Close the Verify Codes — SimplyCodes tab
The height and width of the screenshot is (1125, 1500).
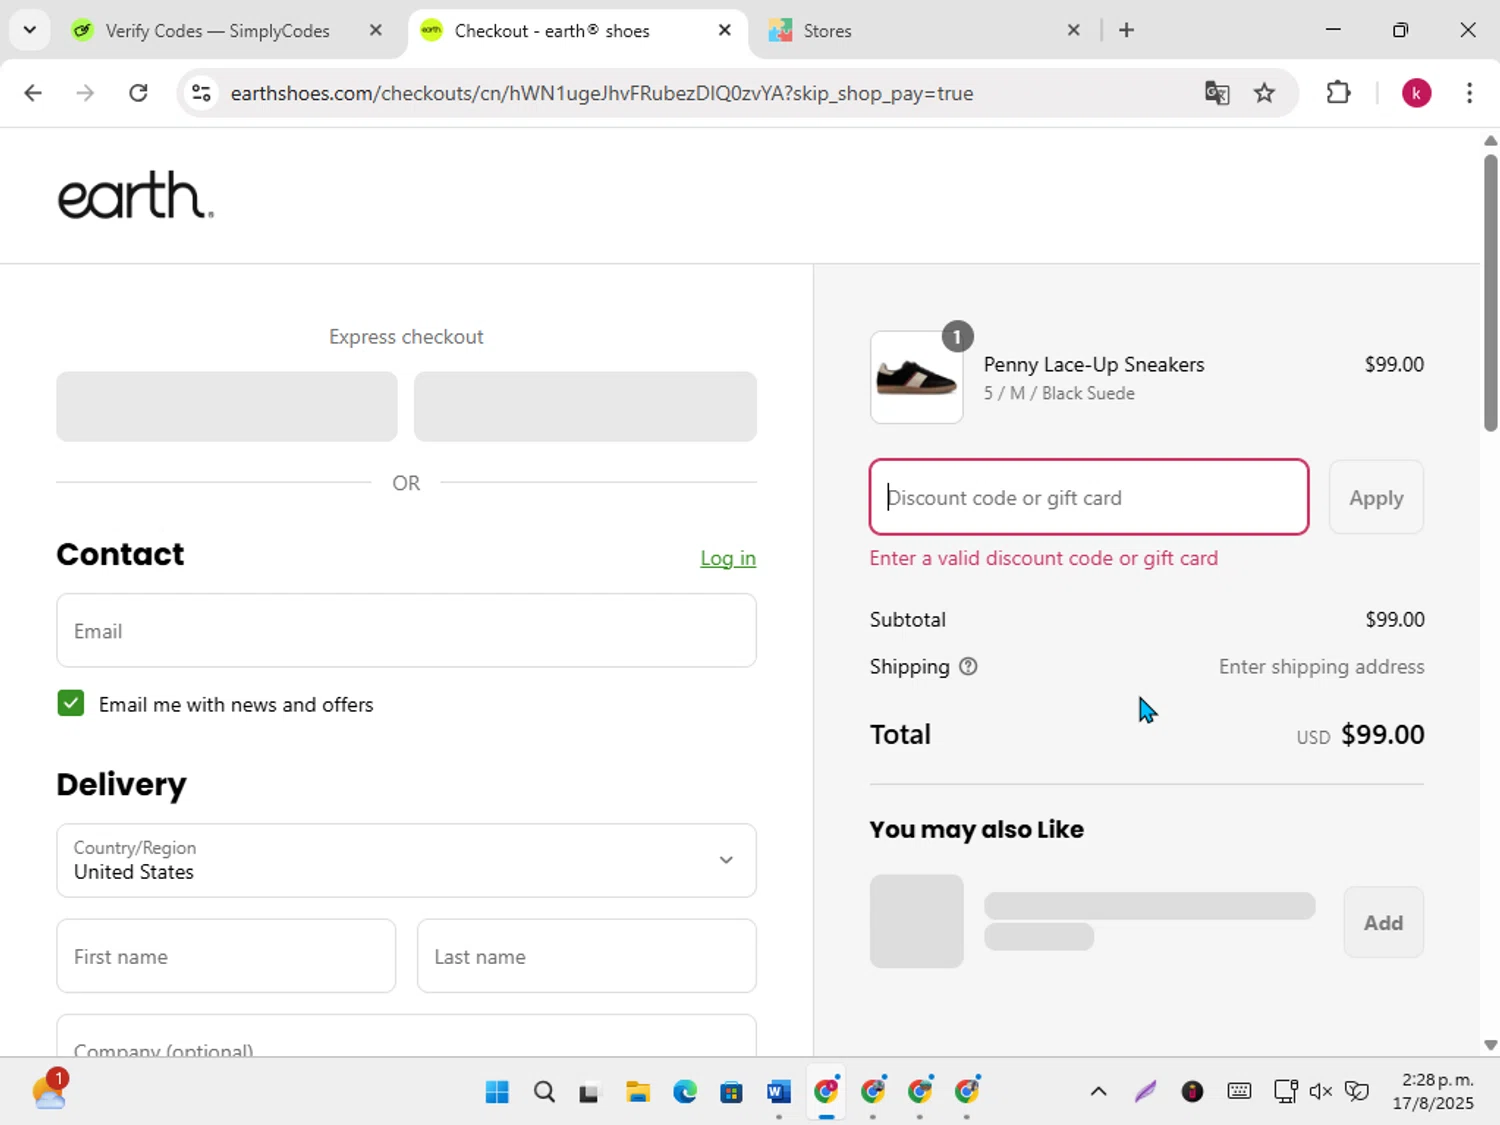(376, 30)
